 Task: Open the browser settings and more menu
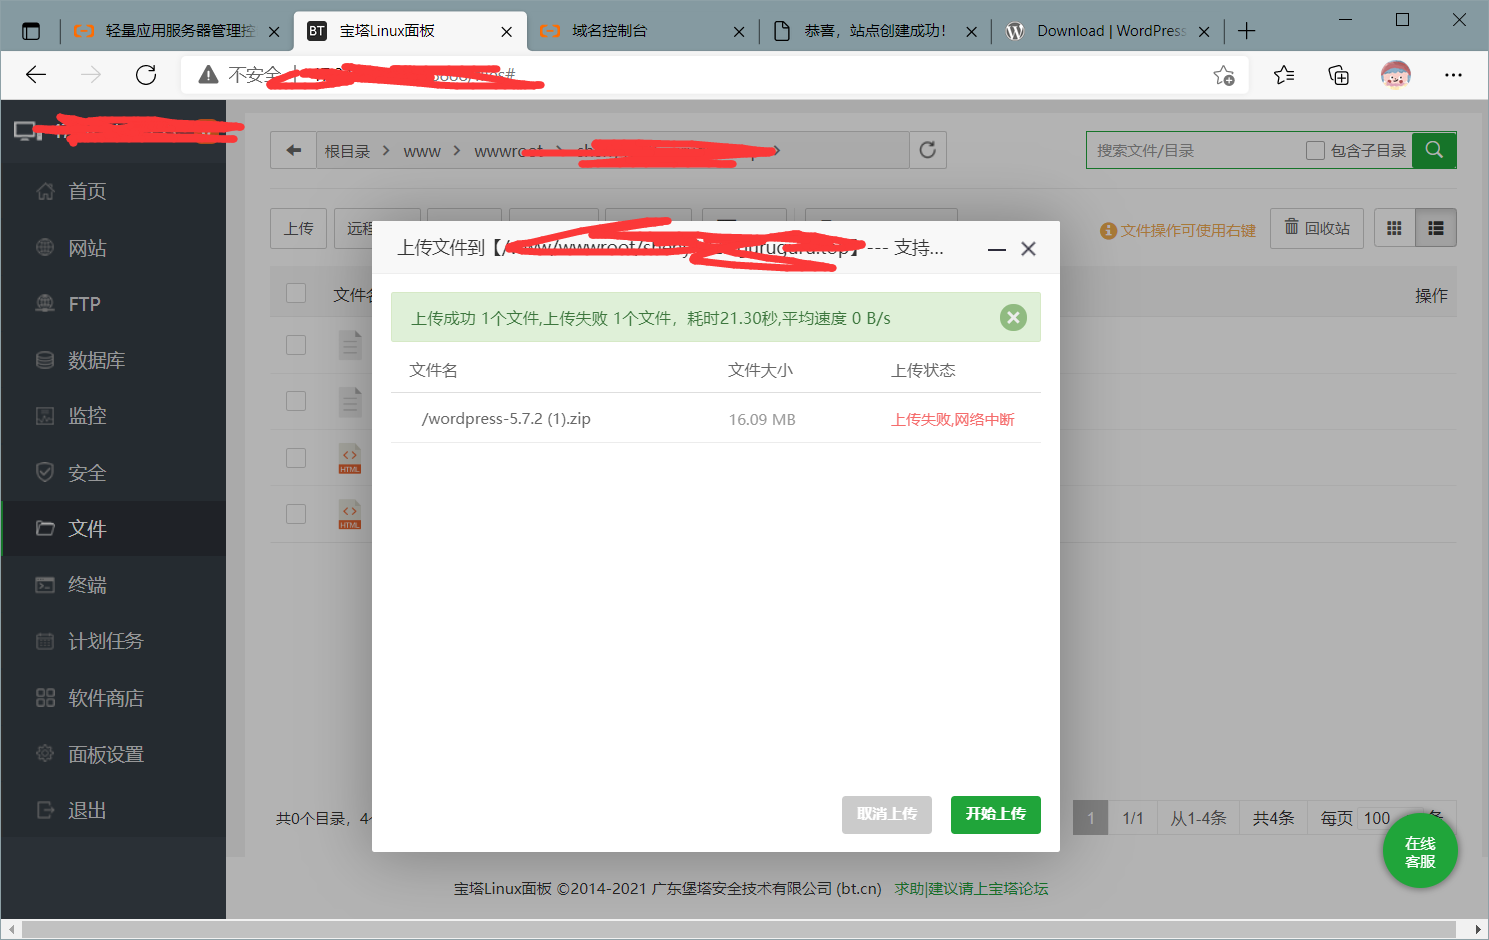(x=1453, y=75)
